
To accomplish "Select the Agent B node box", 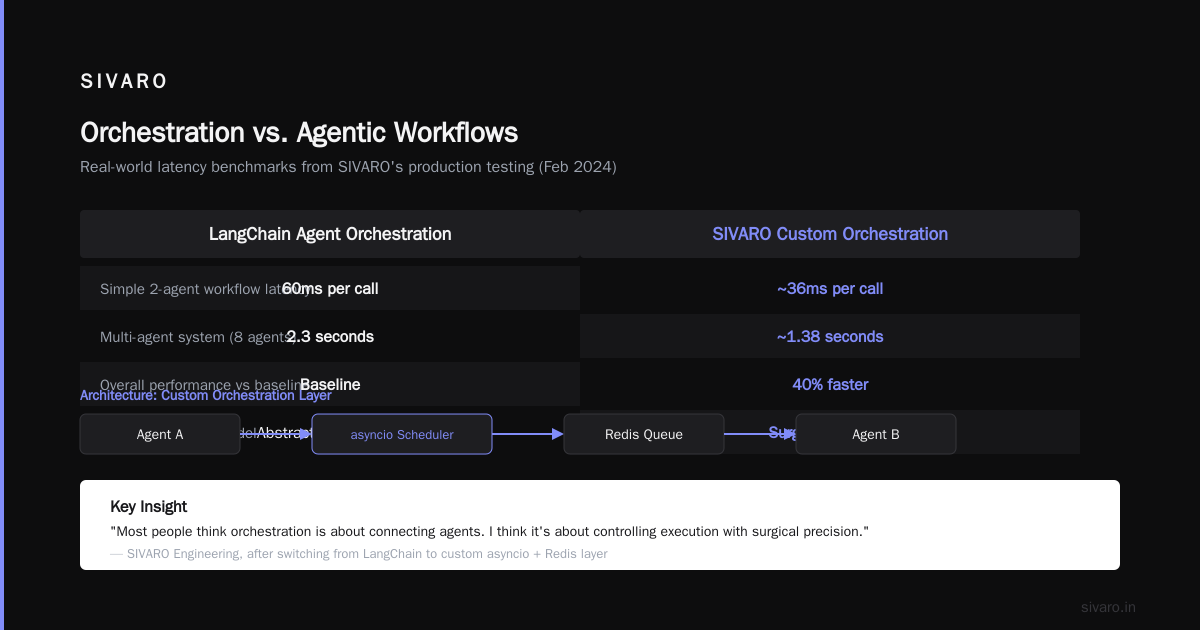I will pos(876,434).
